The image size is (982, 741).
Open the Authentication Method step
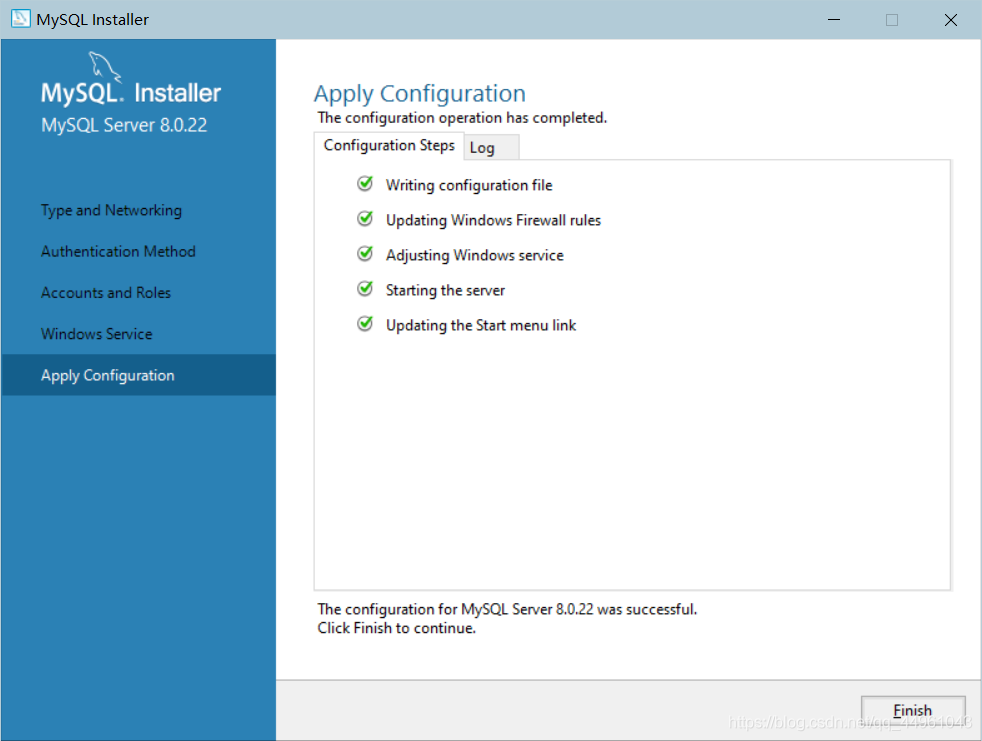coord(118,251)
